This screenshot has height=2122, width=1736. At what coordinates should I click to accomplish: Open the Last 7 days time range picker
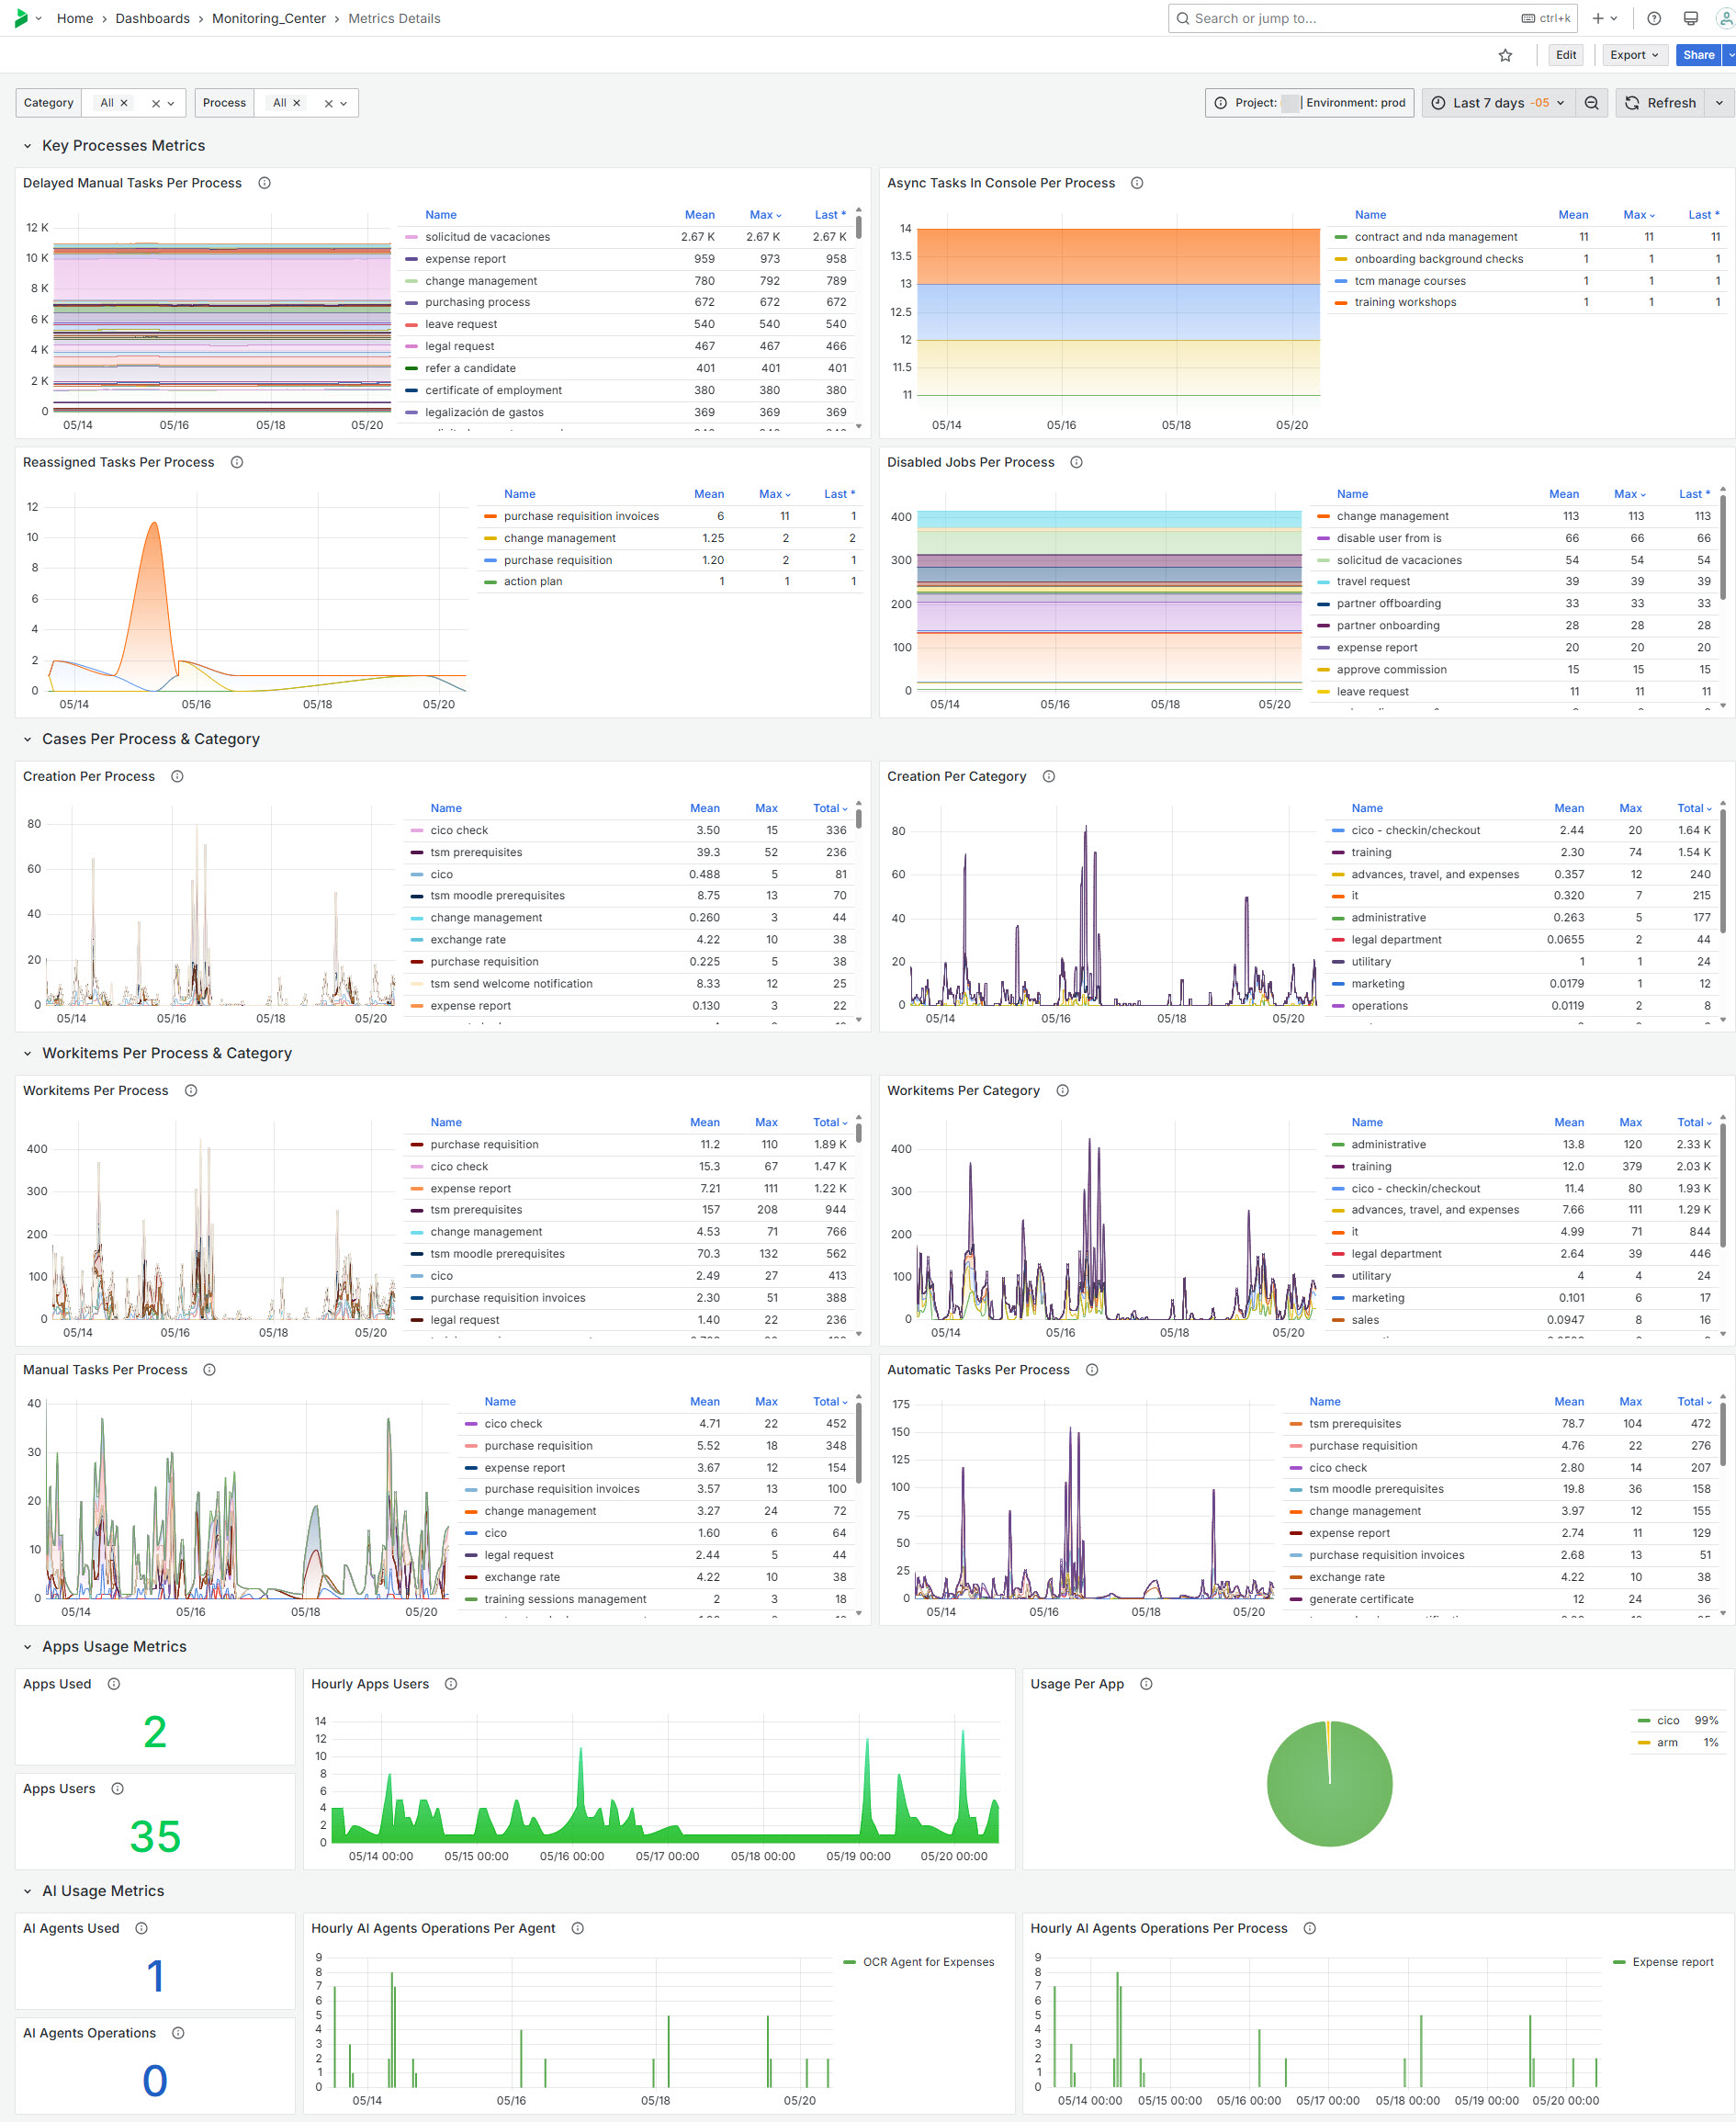(x=1497, y=103)
